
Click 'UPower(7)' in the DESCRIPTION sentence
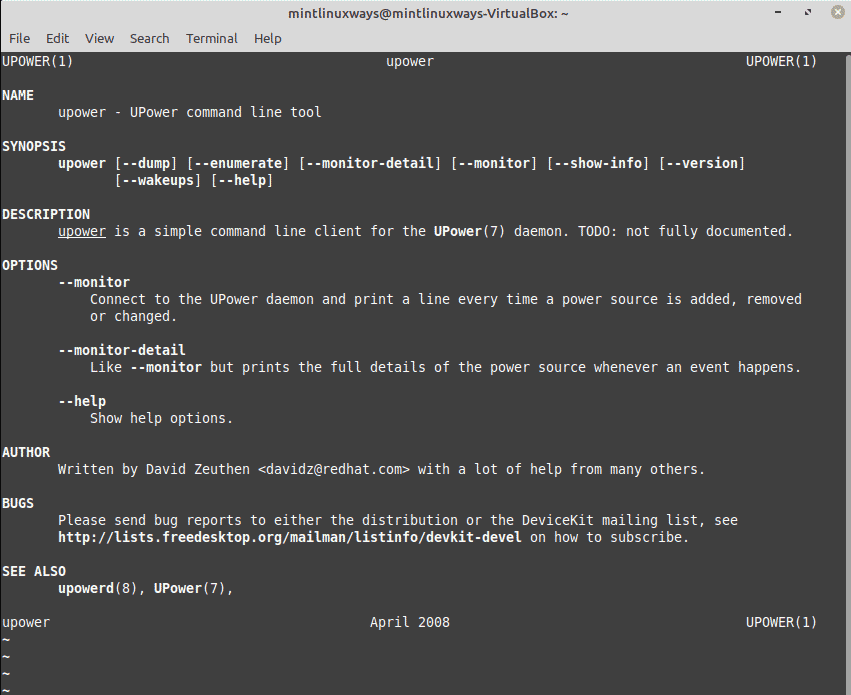(469, 232)
